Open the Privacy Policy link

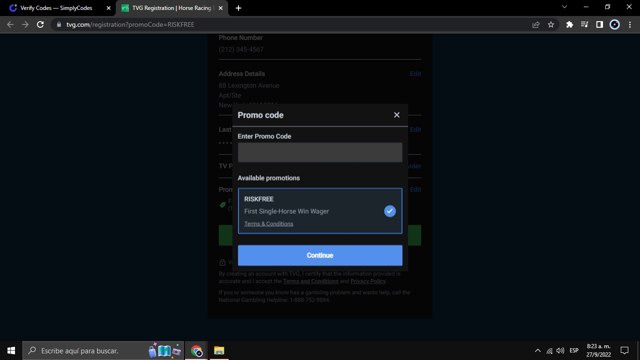point(368,281)
